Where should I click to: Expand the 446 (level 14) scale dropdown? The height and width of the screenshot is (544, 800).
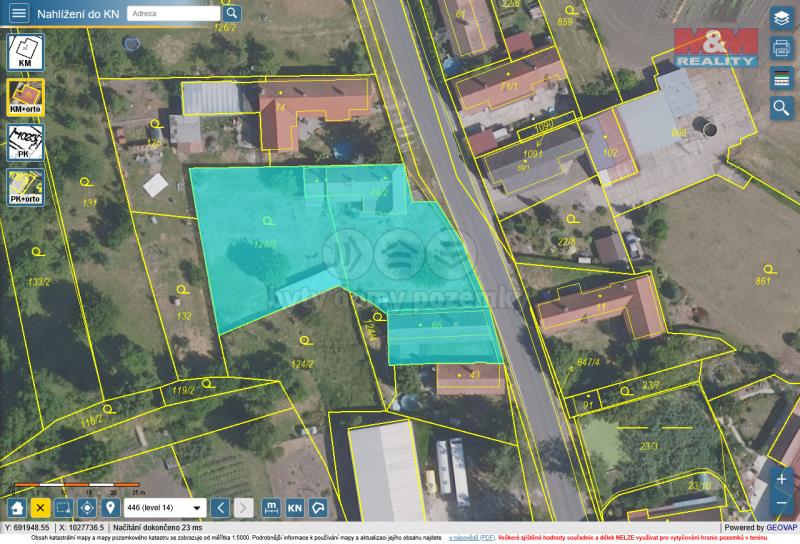click(x=165, y=507)
